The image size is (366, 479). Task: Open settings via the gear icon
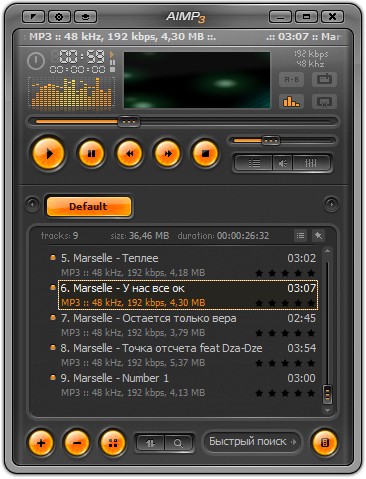(59, 16)
